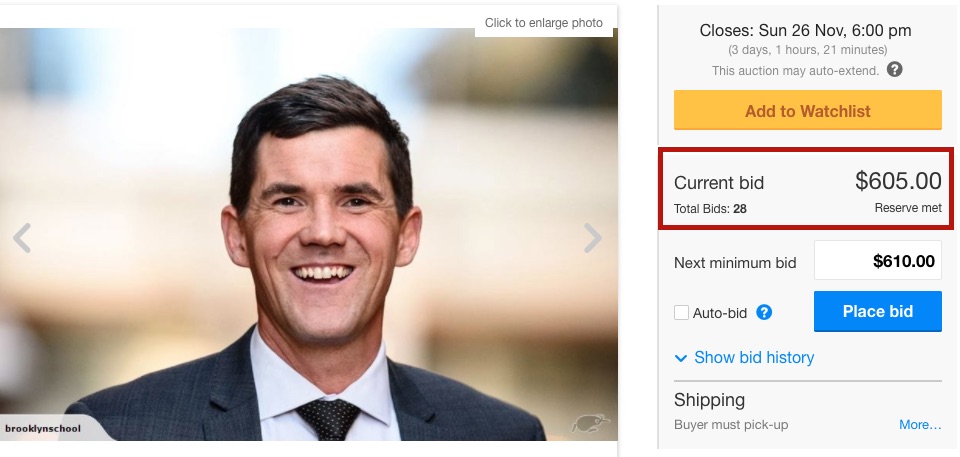Viewport: 960px width, 457px height.
Task: Click the 'Click to enlarge photo' label
Action: click(544, 23)
